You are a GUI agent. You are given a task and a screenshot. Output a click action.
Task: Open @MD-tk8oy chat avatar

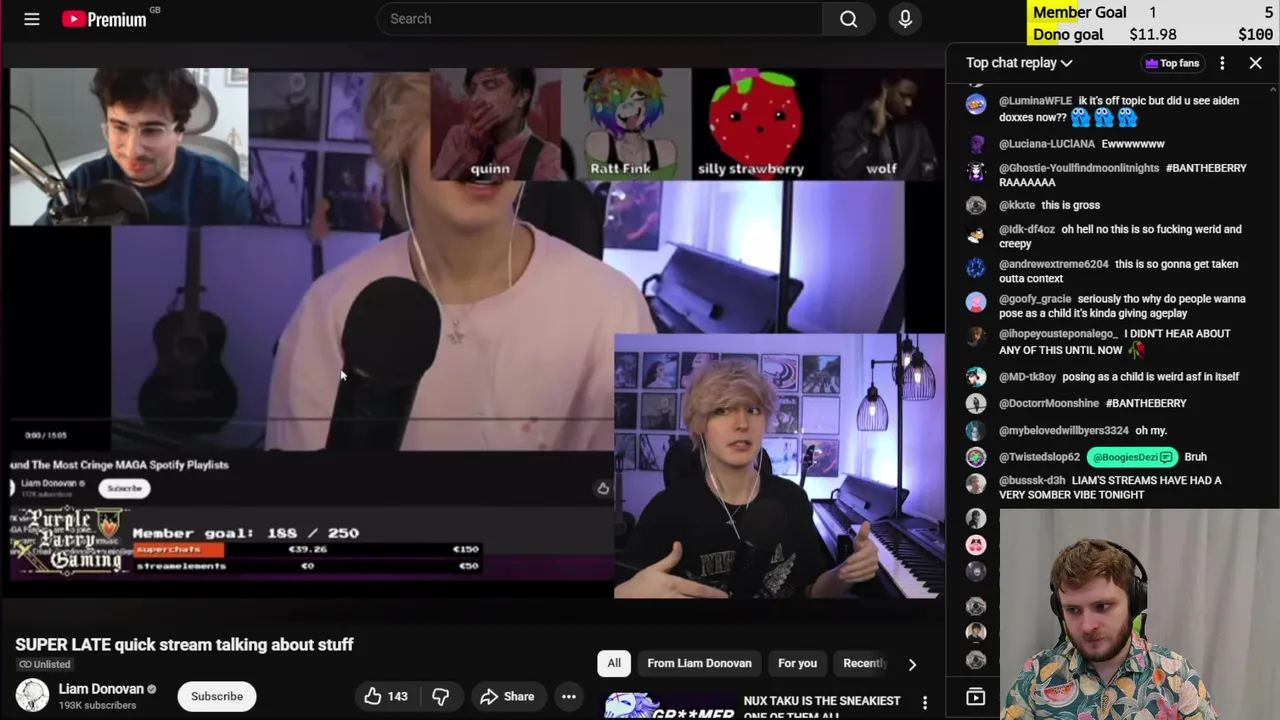[x=976, y=377]
